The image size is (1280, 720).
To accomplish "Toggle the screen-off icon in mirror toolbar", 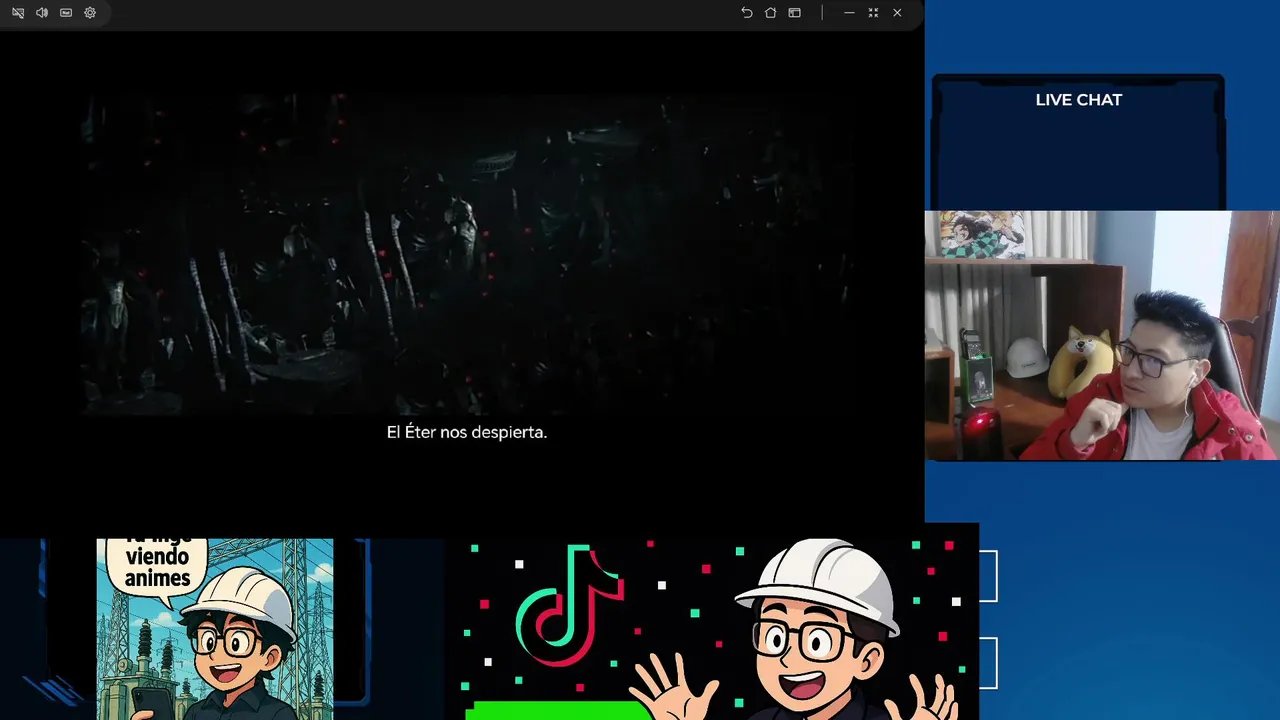I will (18, 13).
